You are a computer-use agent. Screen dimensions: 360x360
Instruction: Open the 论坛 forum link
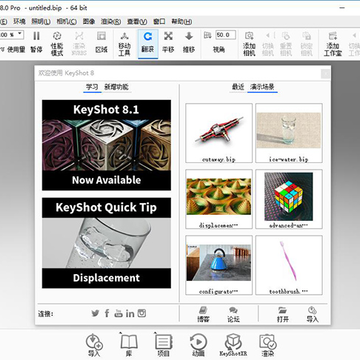click(233, 314)
